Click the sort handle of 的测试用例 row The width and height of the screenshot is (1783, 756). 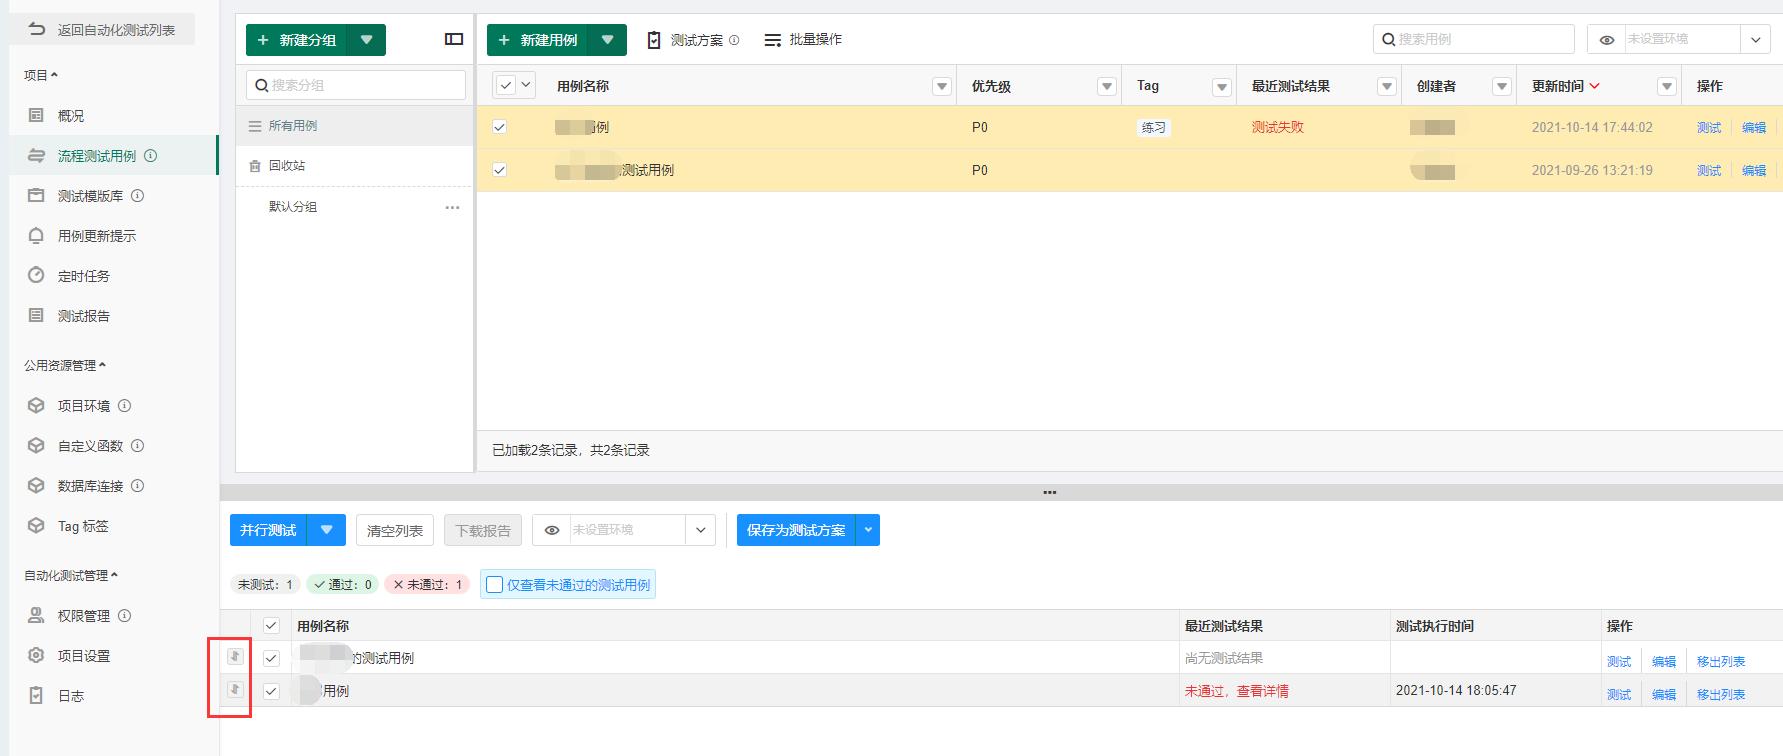tap(235, 657)
